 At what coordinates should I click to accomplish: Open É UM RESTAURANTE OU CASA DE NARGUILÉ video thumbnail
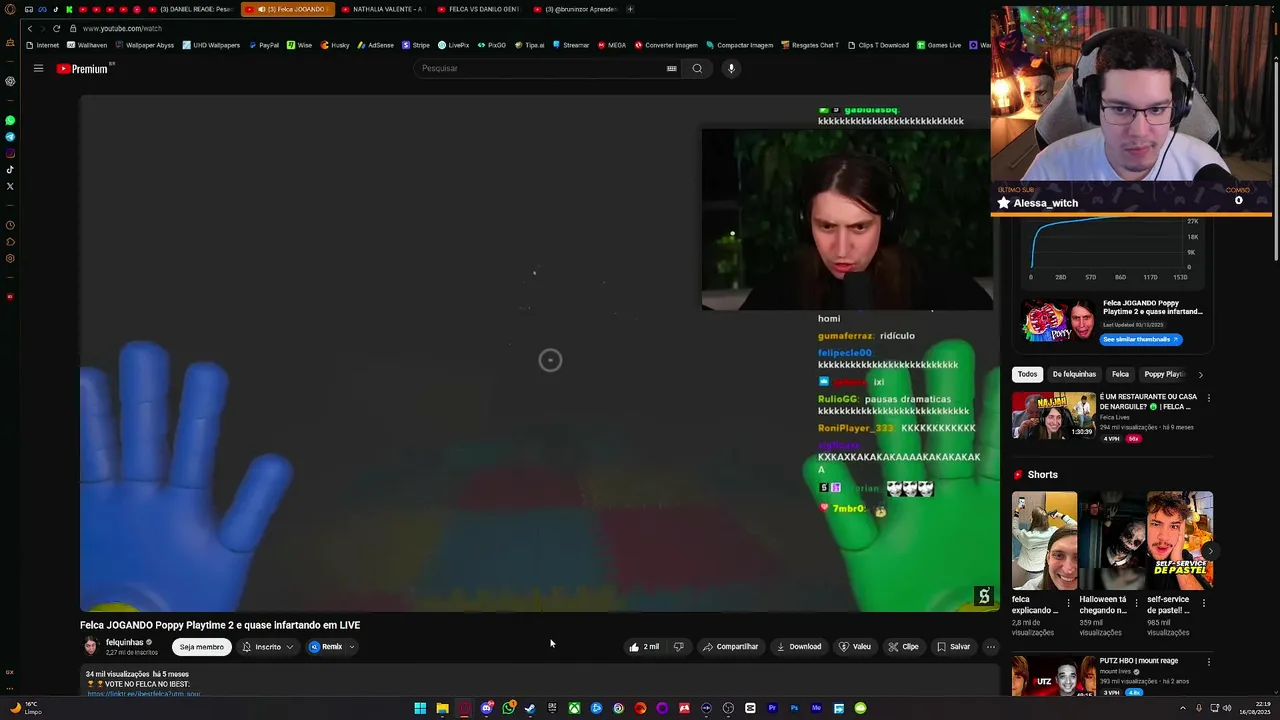(x=1053, y=416)
